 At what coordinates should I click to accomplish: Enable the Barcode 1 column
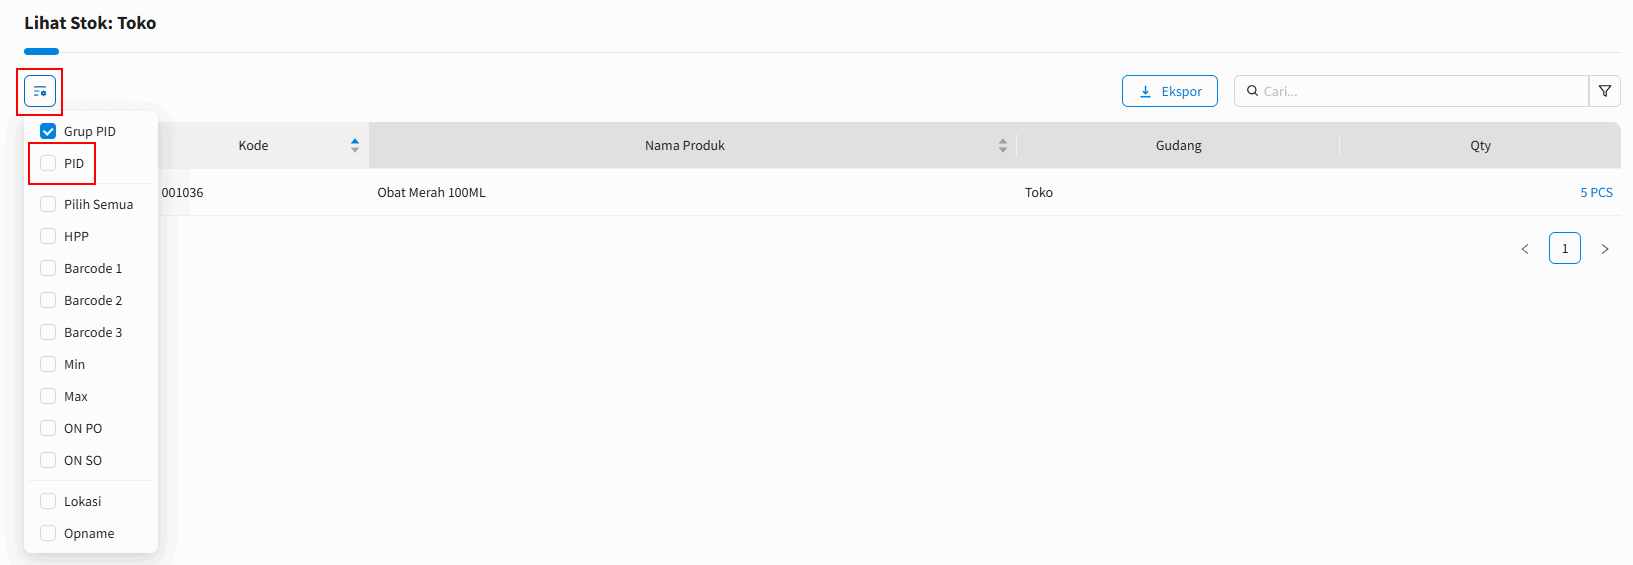pyautogui.click(x=48, y=268)
